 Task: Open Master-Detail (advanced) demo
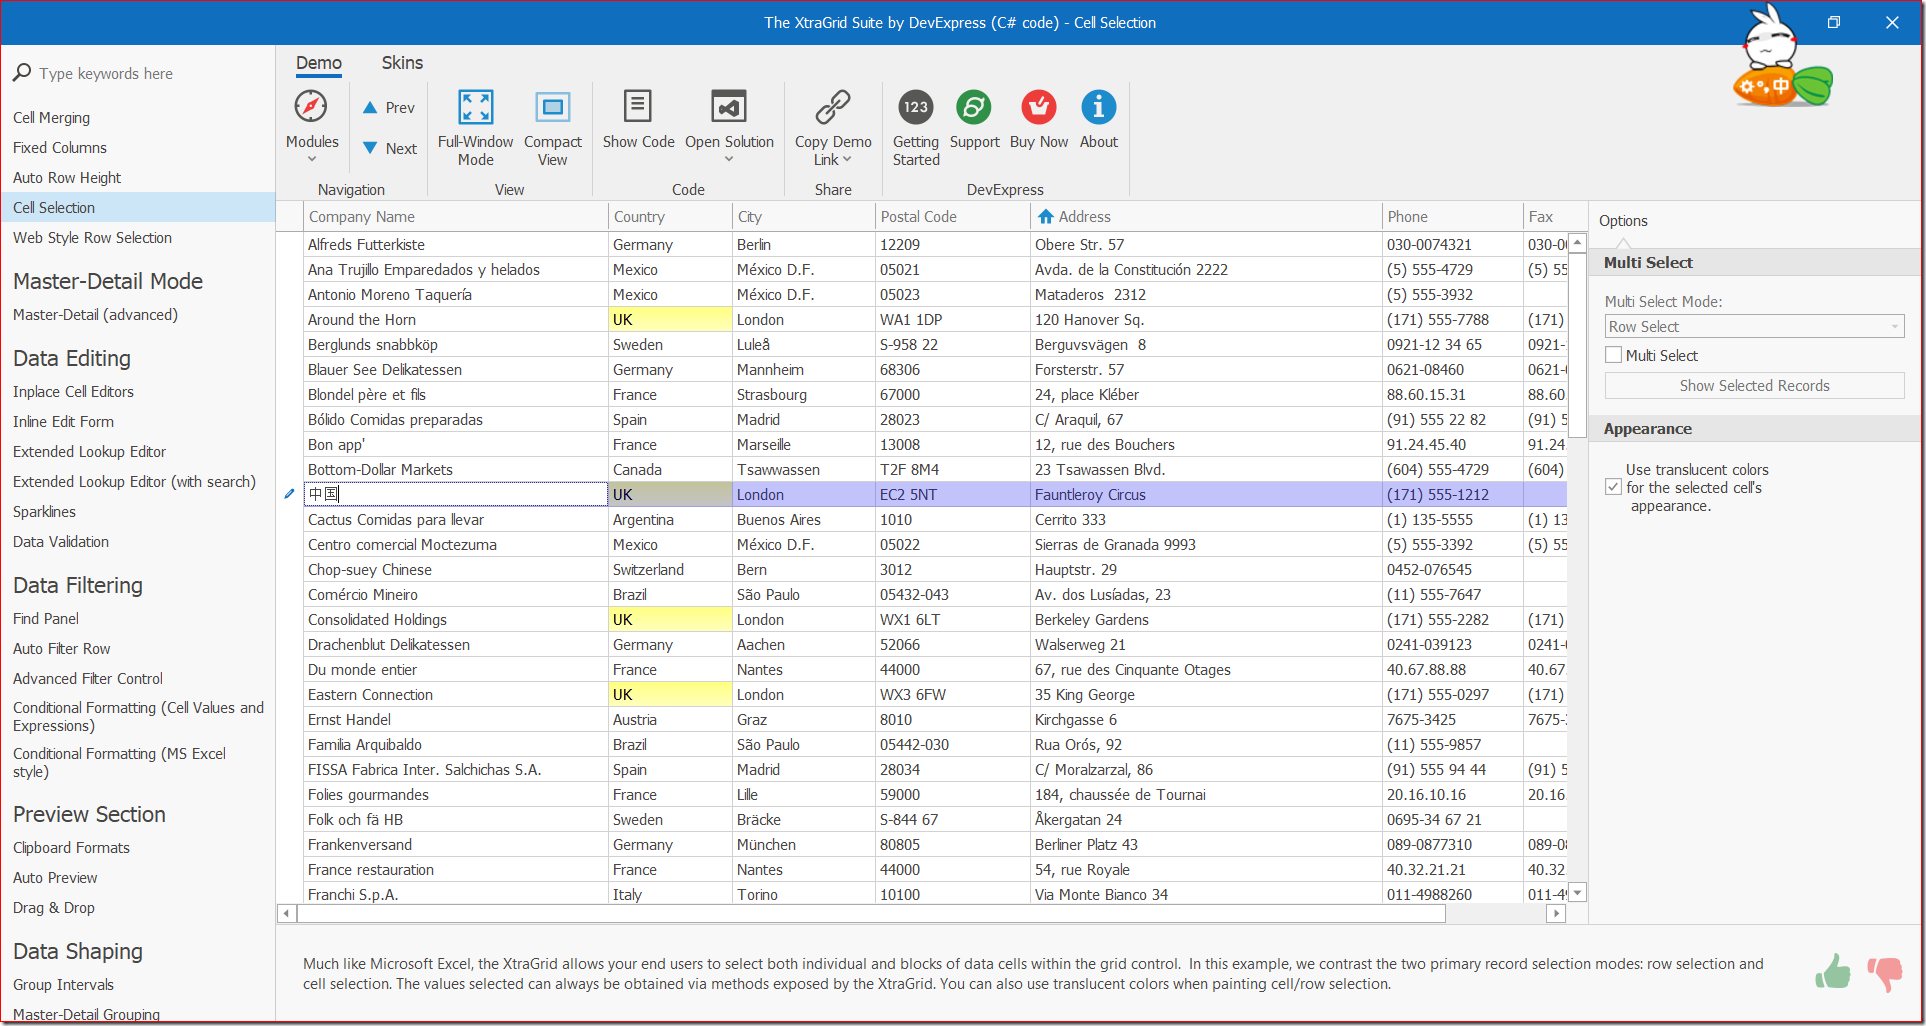pos(95,315)
